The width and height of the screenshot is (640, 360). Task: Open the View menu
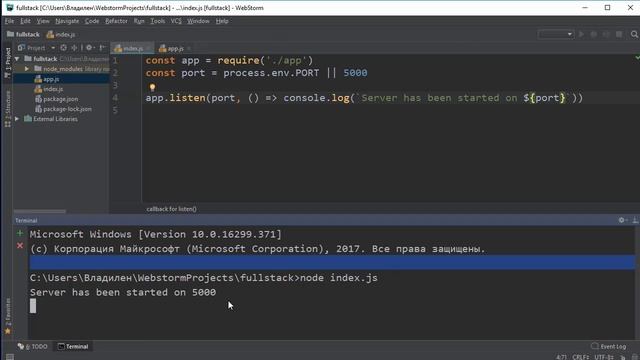(43, 21)
